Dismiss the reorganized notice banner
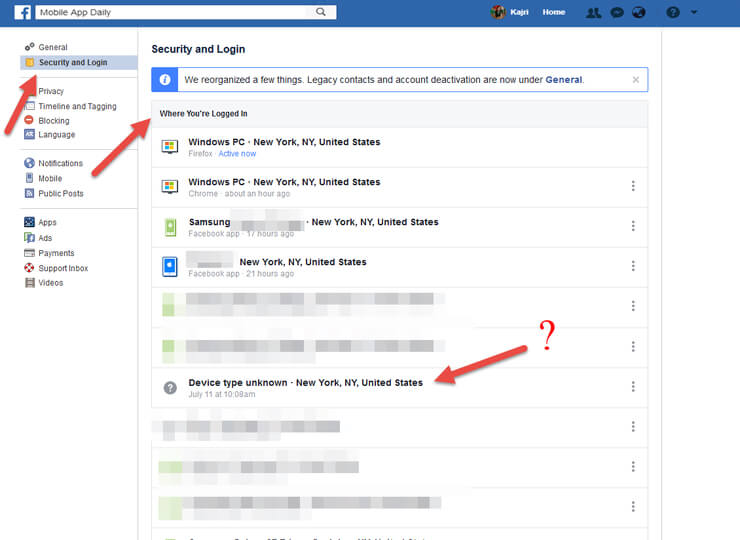Screen dimensions: 740x540 636,80
